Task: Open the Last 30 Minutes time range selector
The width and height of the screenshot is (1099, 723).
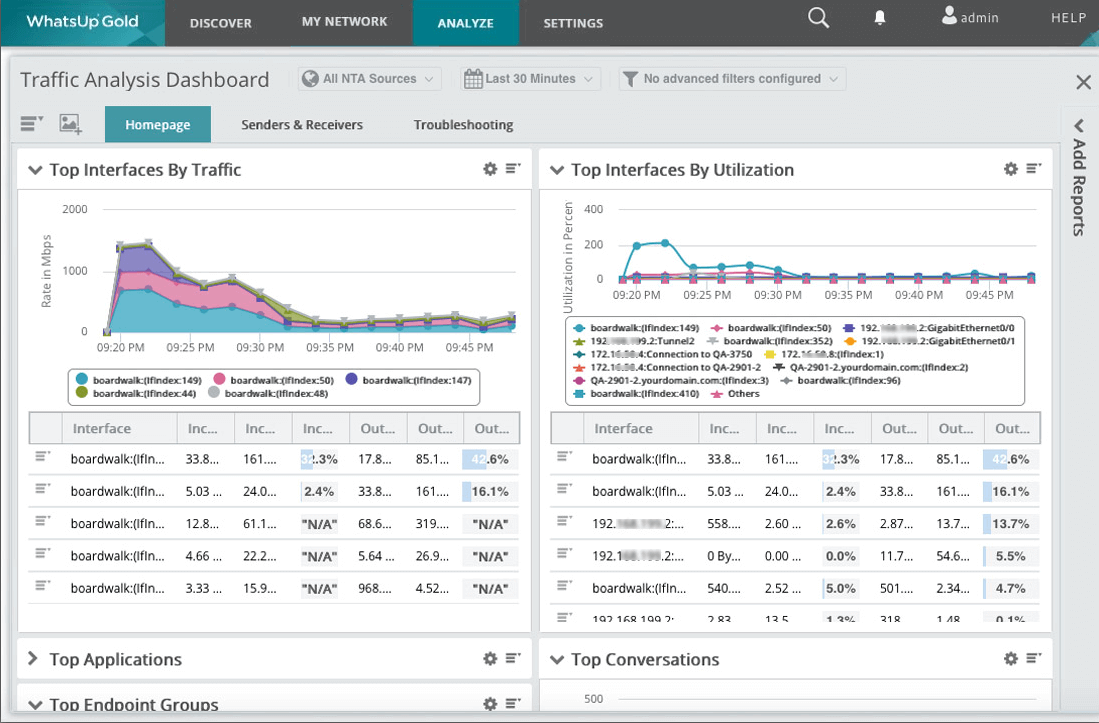Action: 530,78
